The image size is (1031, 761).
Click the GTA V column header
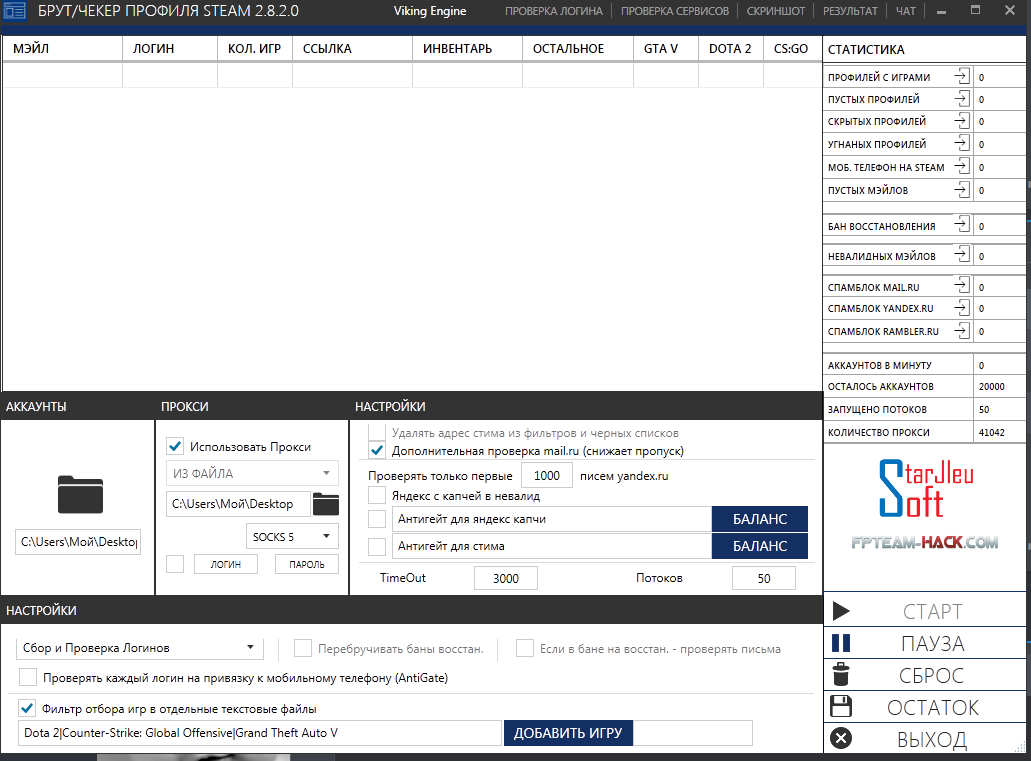click(x=666, y=49)
